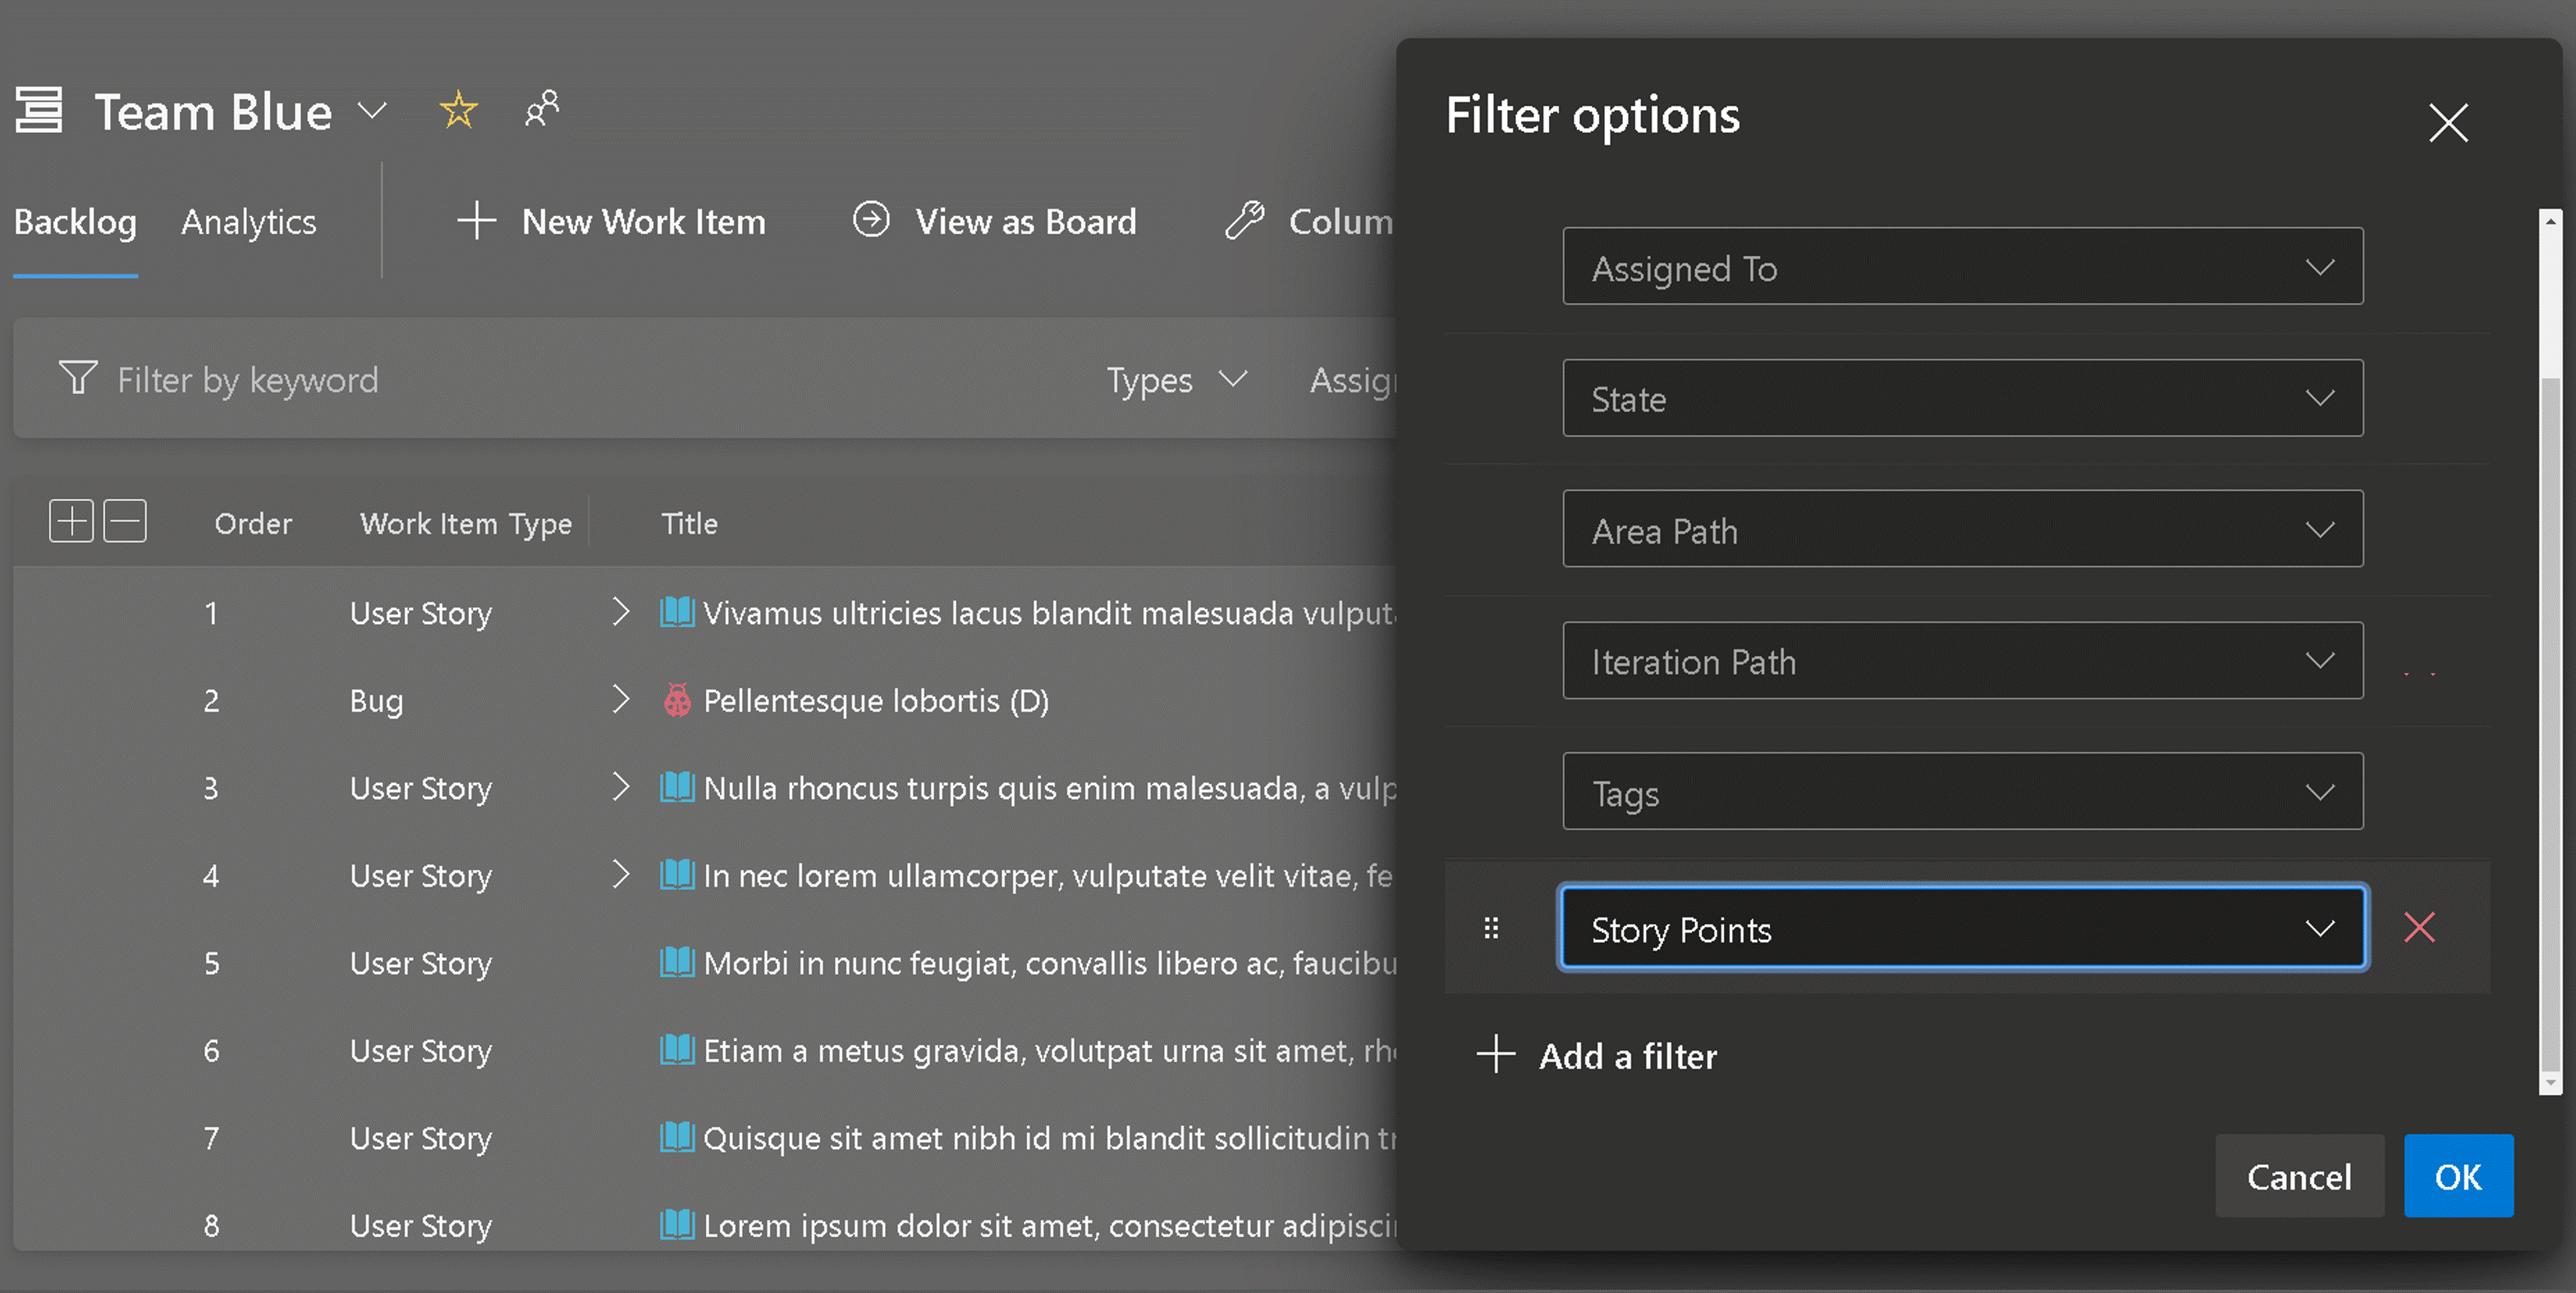Screen dimensions: 2576x1293
Task: Click the Team Blue favorites star icon
Action: tap(456, 109)
